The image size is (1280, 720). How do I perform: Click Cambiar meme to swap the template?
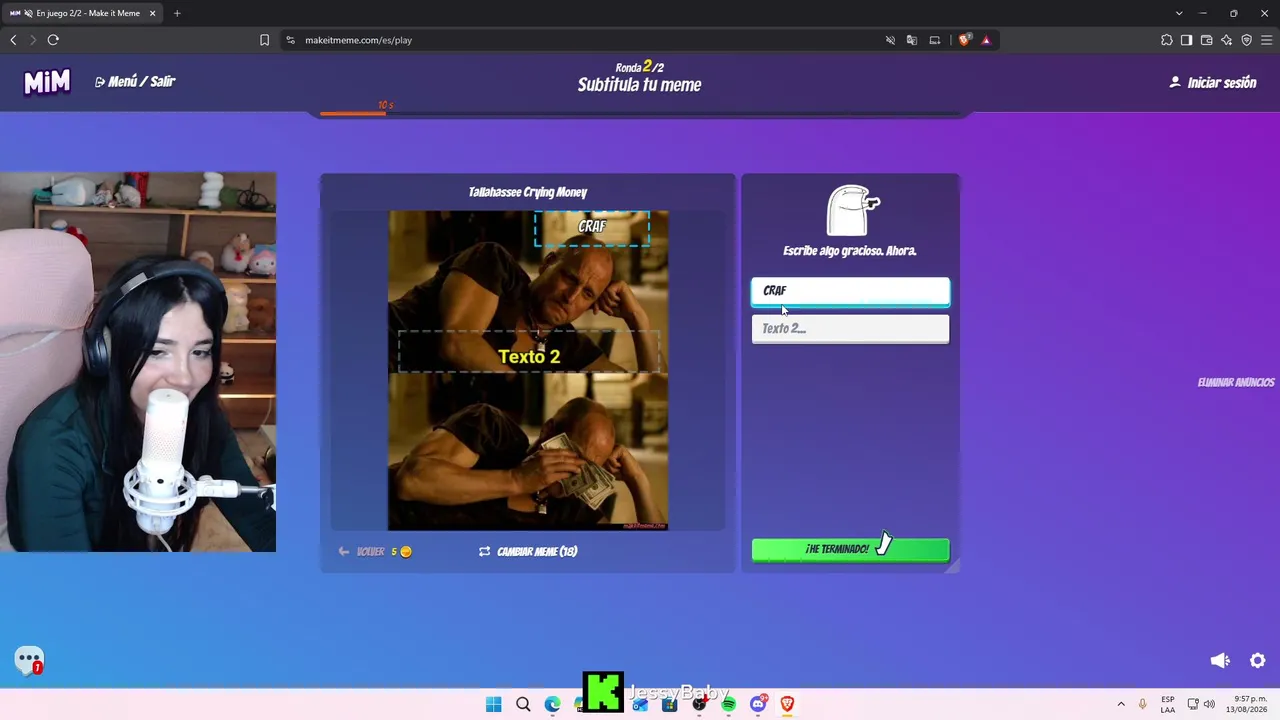(x=528, y=551)
